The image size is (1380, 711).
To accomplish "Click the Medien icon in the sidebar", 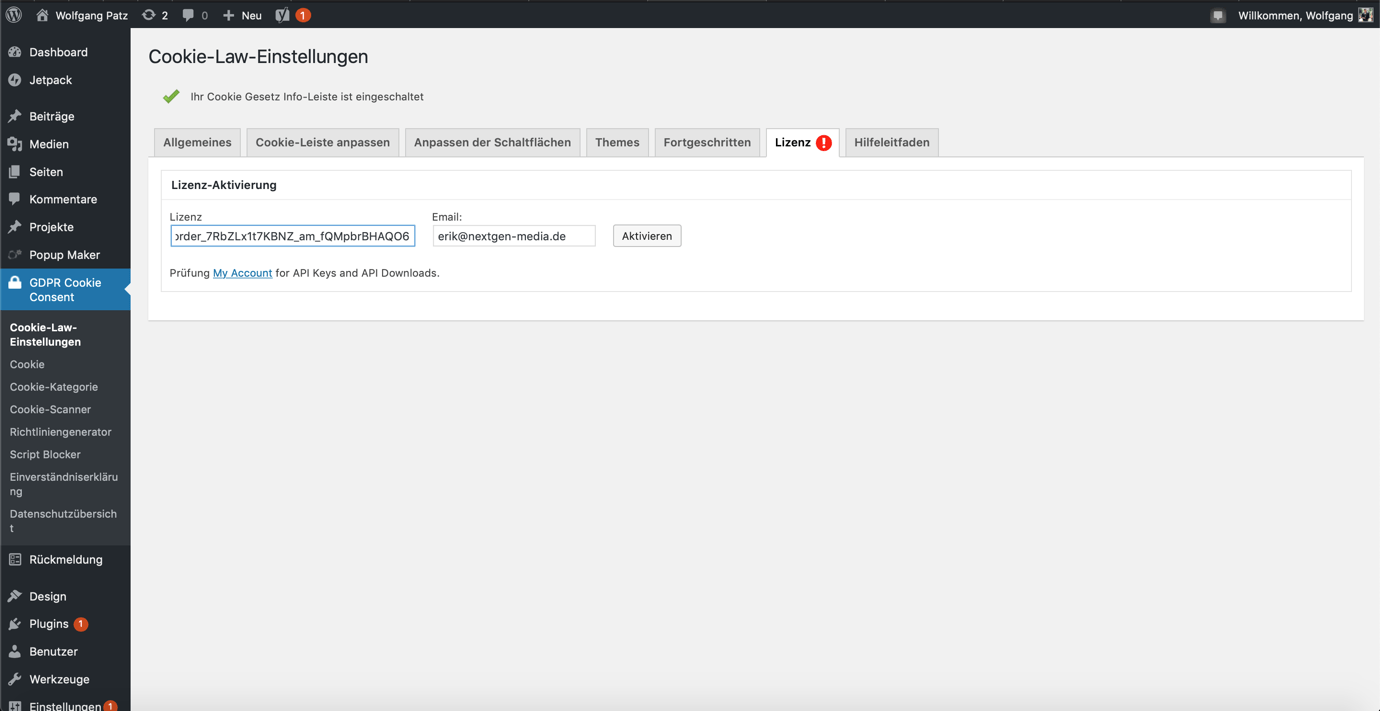I will pos(15,144).
